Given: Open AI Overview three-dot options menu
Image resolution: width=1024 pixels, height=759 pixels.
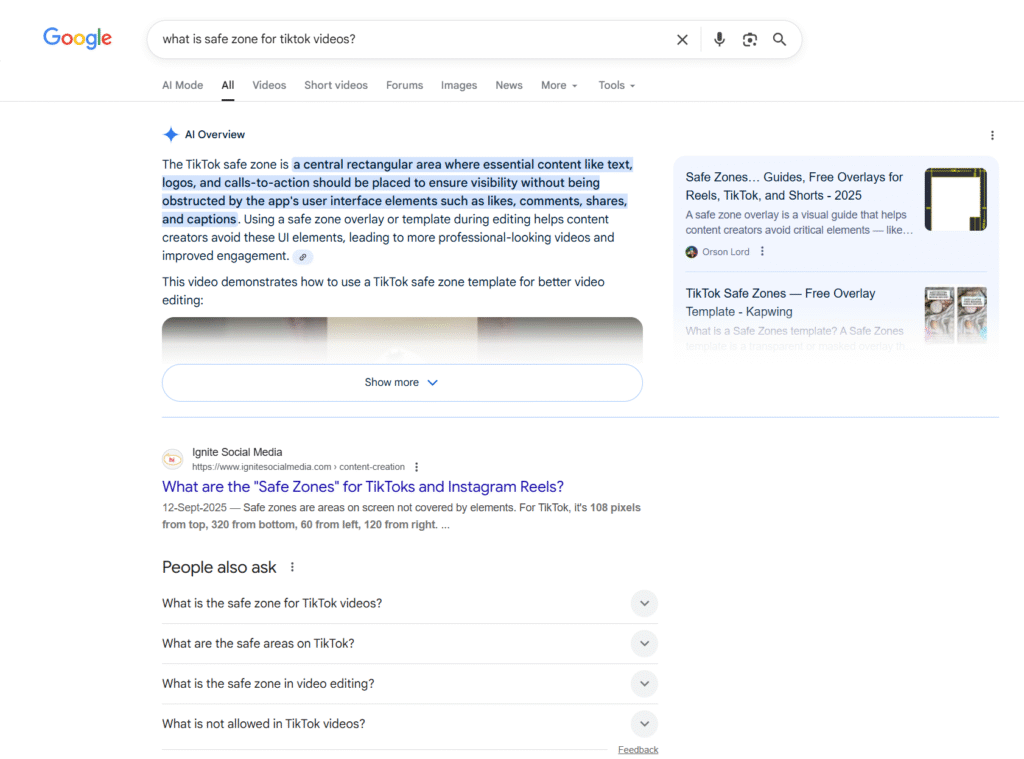Looking at the screenshot, I should 991,135.
